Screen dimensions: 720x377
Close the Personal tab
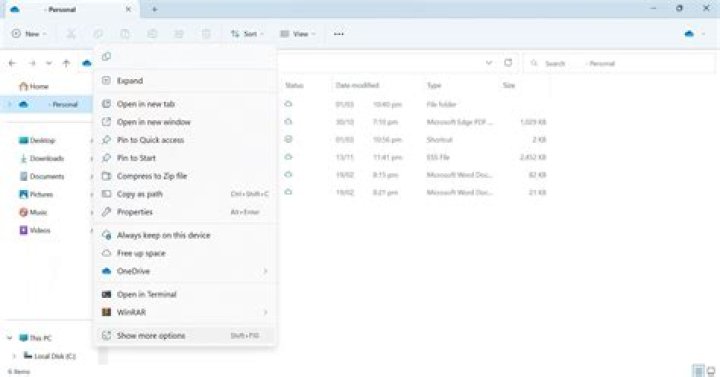129,9
